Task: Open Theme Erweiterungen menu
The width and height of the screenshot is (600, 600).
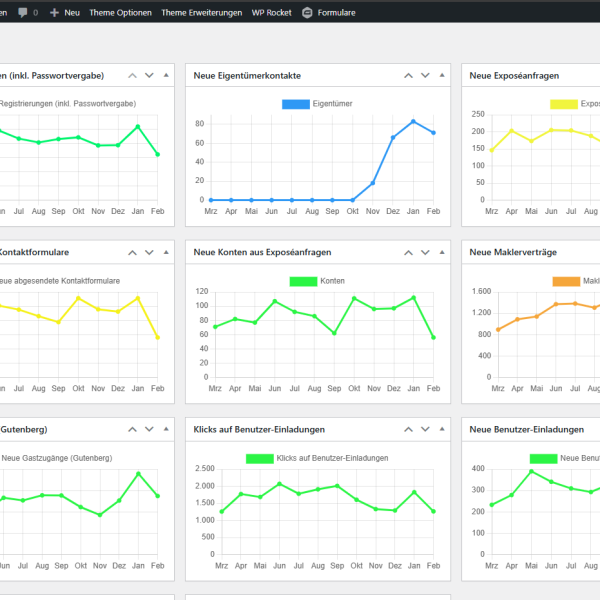Action: (202, 13)
